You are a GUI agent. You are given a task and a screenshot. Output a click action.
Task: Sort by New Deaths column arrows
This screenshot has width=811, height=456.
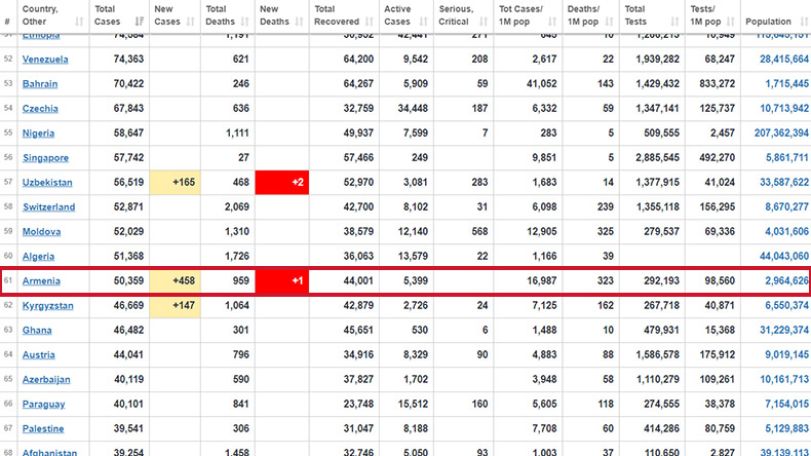pos(299,22)
